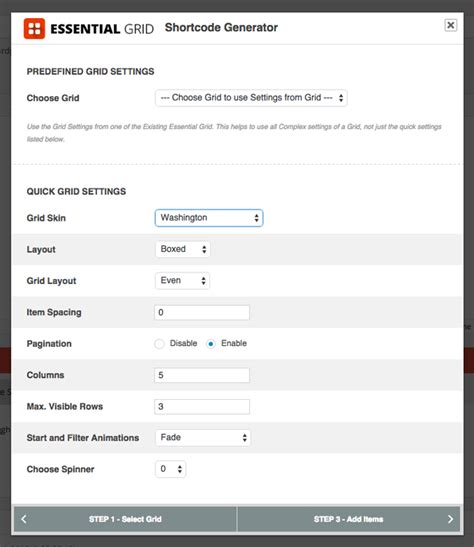Click the left arrow for previous step
The width and height of the screenshot is (474, 547).
pyautogui.click(x=24, y=519)
